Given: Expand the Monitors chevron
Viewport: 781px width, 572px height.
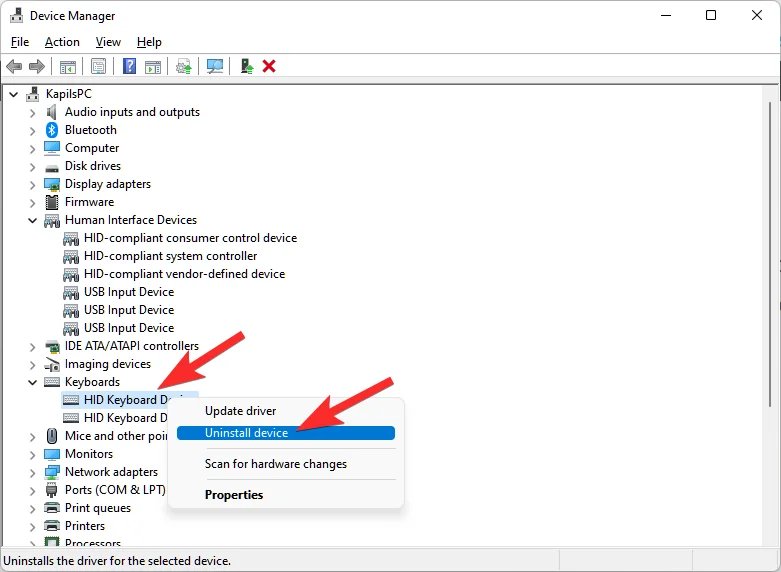Looking at the screenshot, I should 32,454.
